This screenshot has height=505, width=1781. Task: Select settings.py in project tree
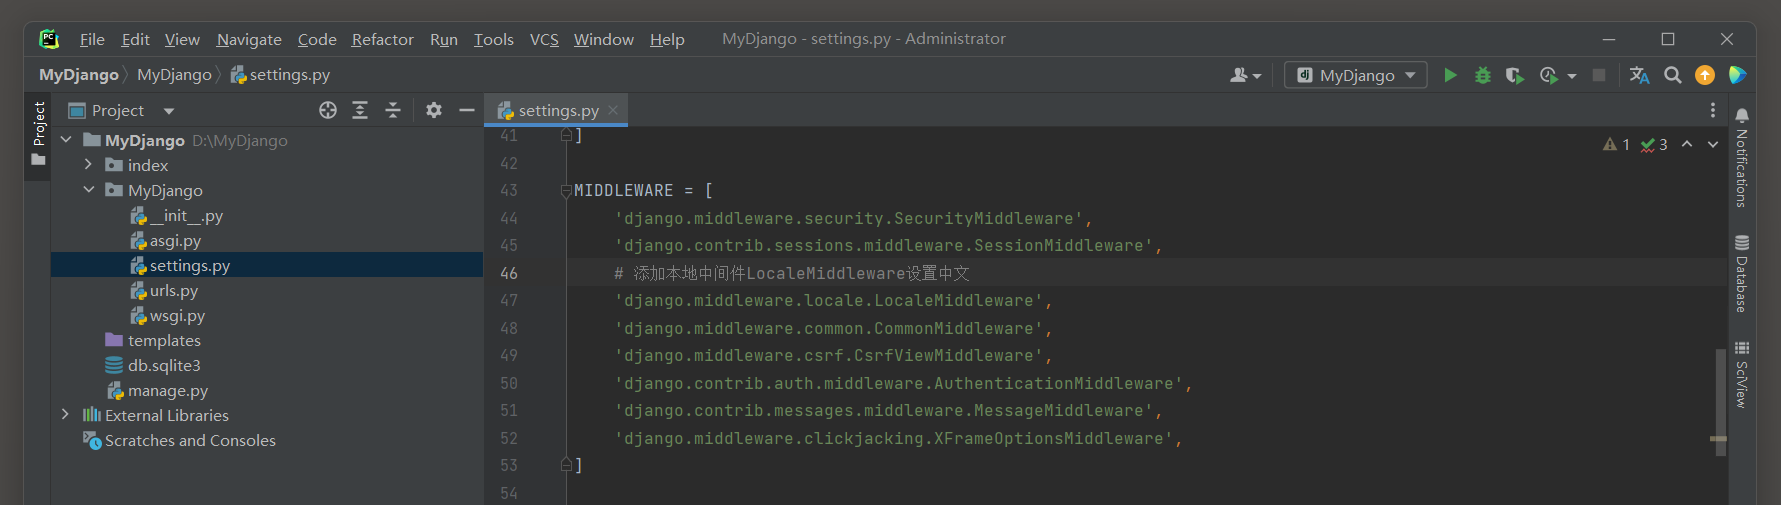(x=267, y=266)
